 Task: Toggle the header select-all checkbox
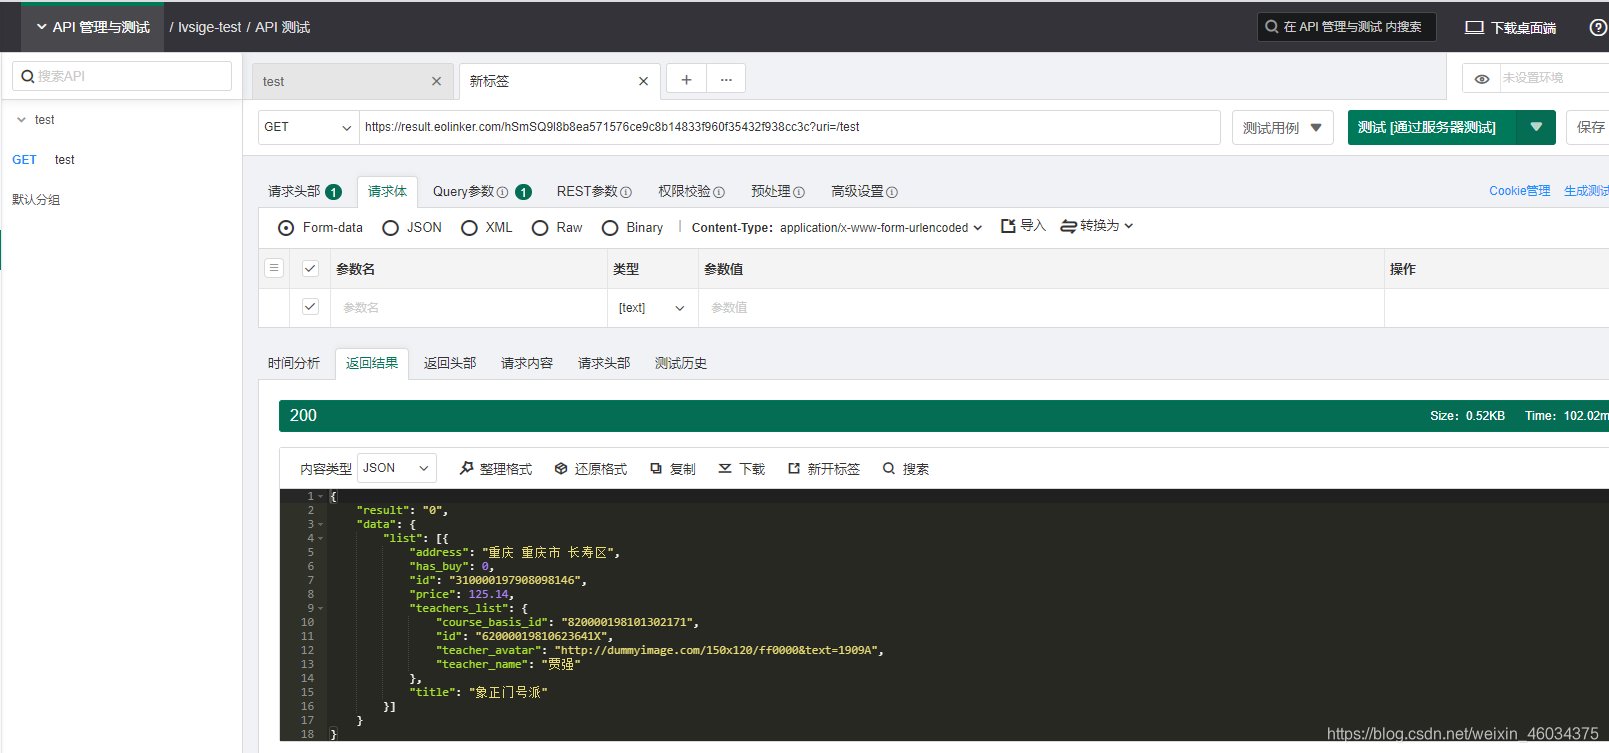pos(310,268)
